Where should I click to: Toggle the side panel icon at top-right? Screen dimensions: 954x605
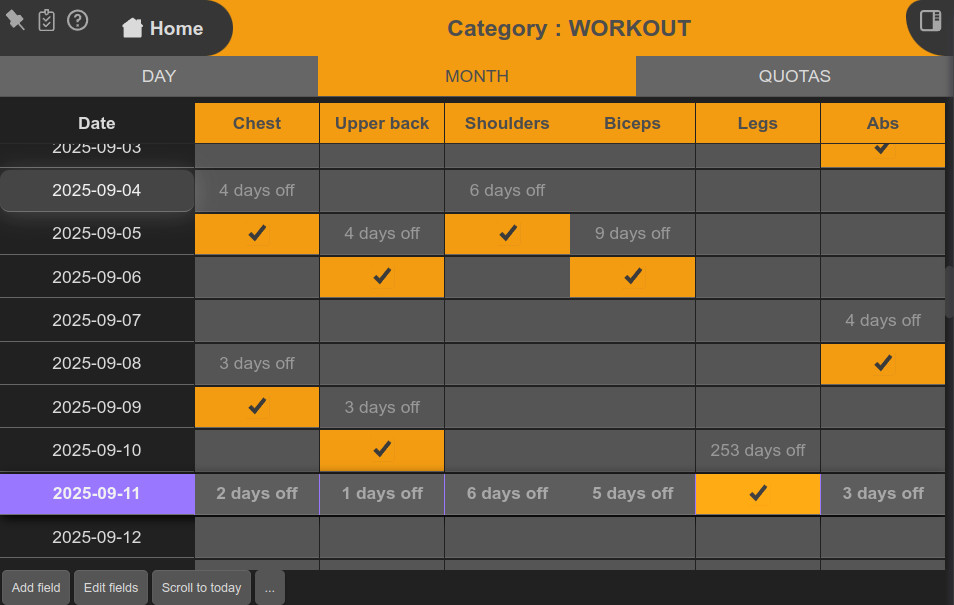click(930, 21)
